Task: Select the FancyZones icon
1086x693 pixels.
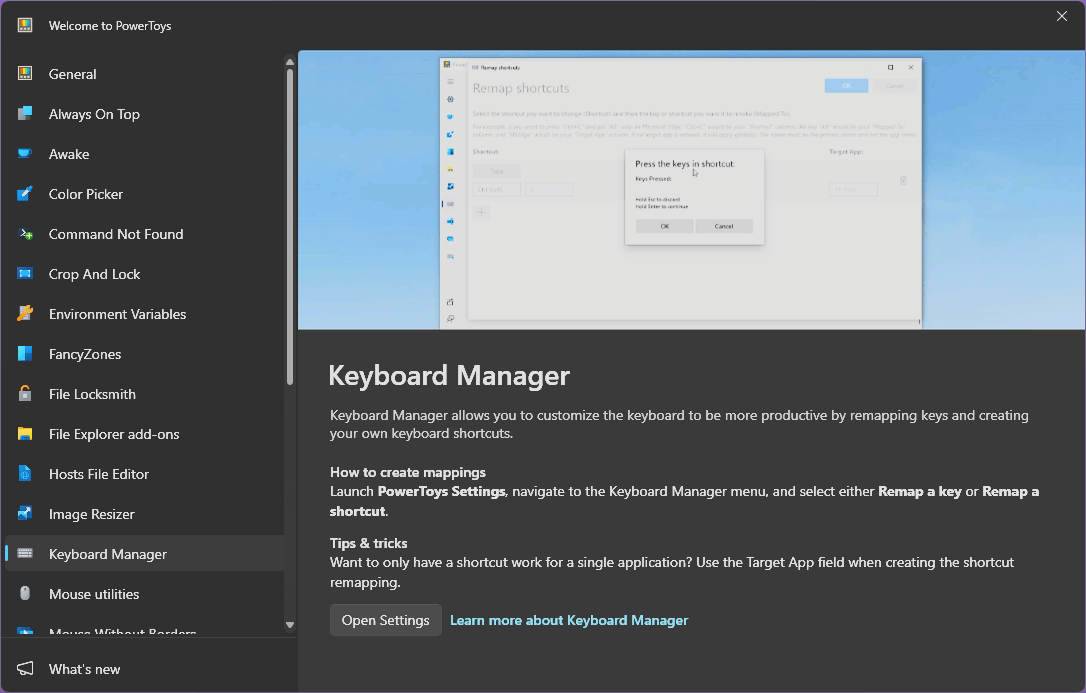Action: (x=30, y=353)
